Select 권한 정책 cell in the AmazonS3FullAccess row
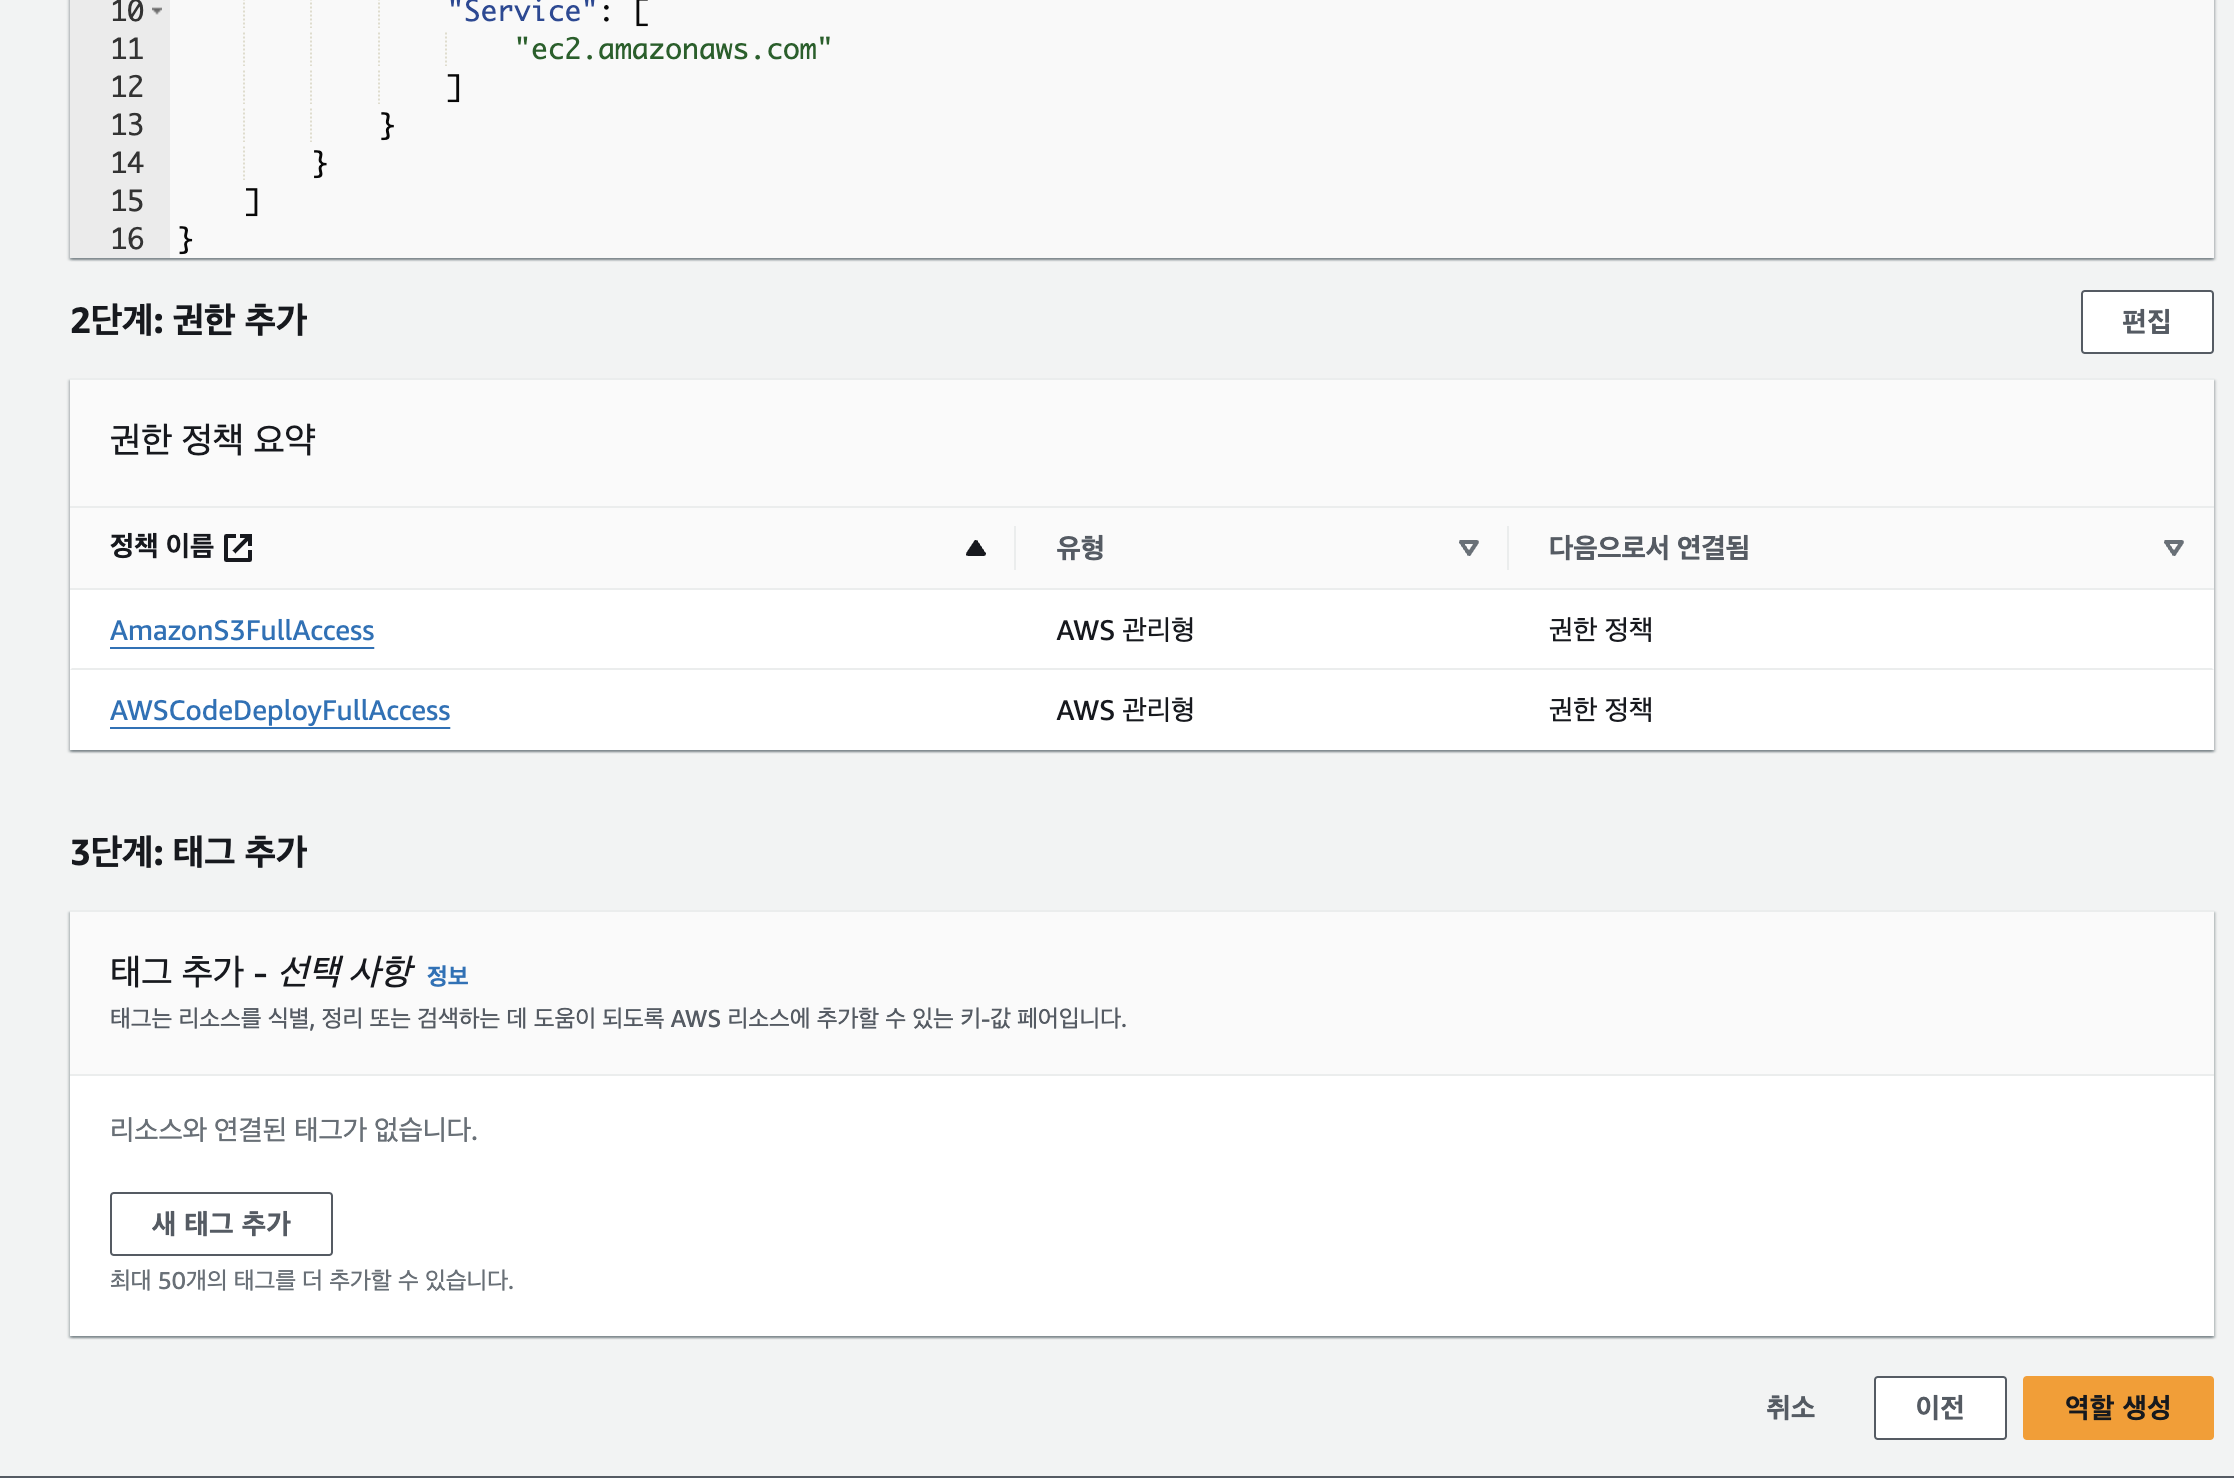Image resolution: width=2234 pixels, height=1478 pixels. (1600, 630)
